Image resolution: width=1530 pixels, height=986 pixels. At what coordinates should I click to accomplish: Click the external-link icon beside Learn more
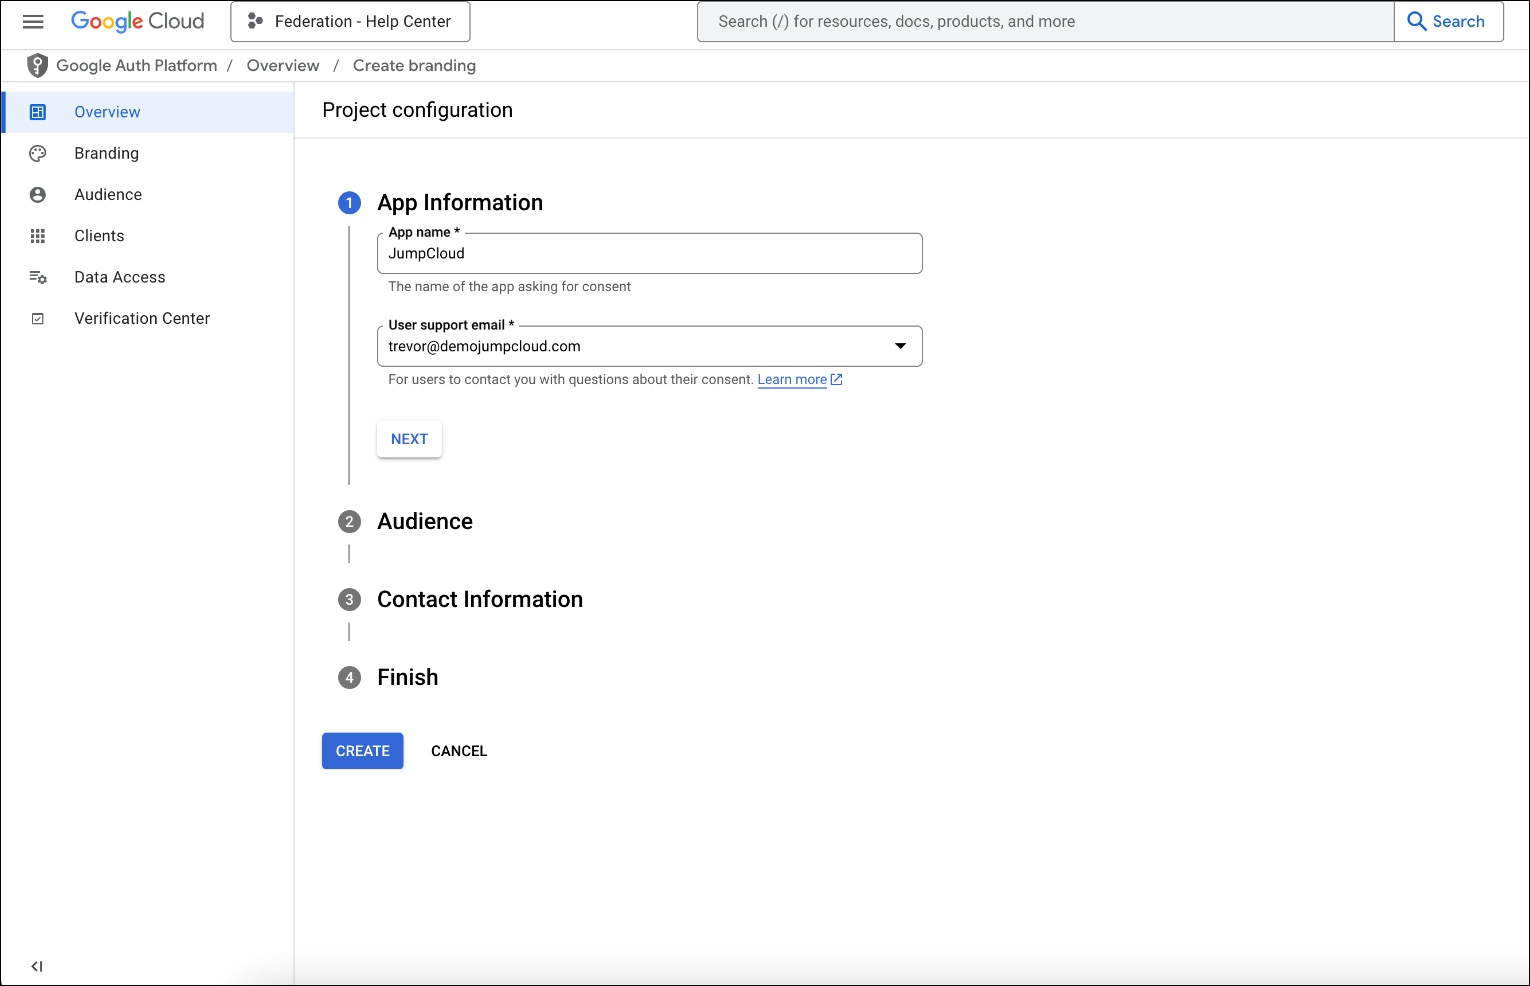pyautogui.click(x=836, y=379)
